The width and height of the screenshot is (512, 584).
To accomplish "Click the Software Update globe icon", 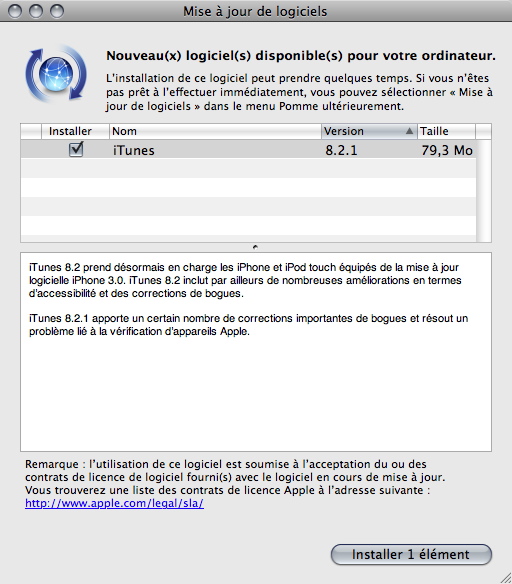I will coord(56,74).
